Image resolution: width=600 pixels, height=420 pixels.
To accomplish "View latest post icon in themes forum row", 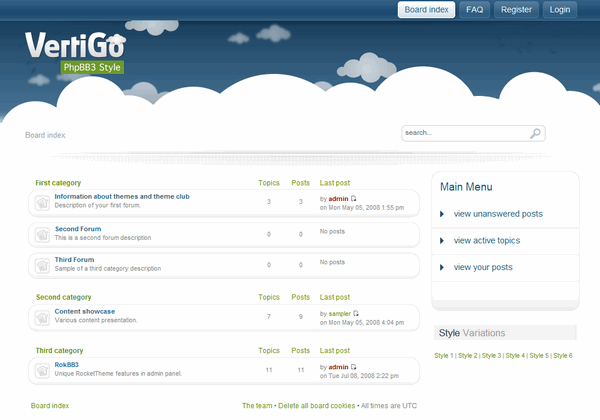I will 354,199.
